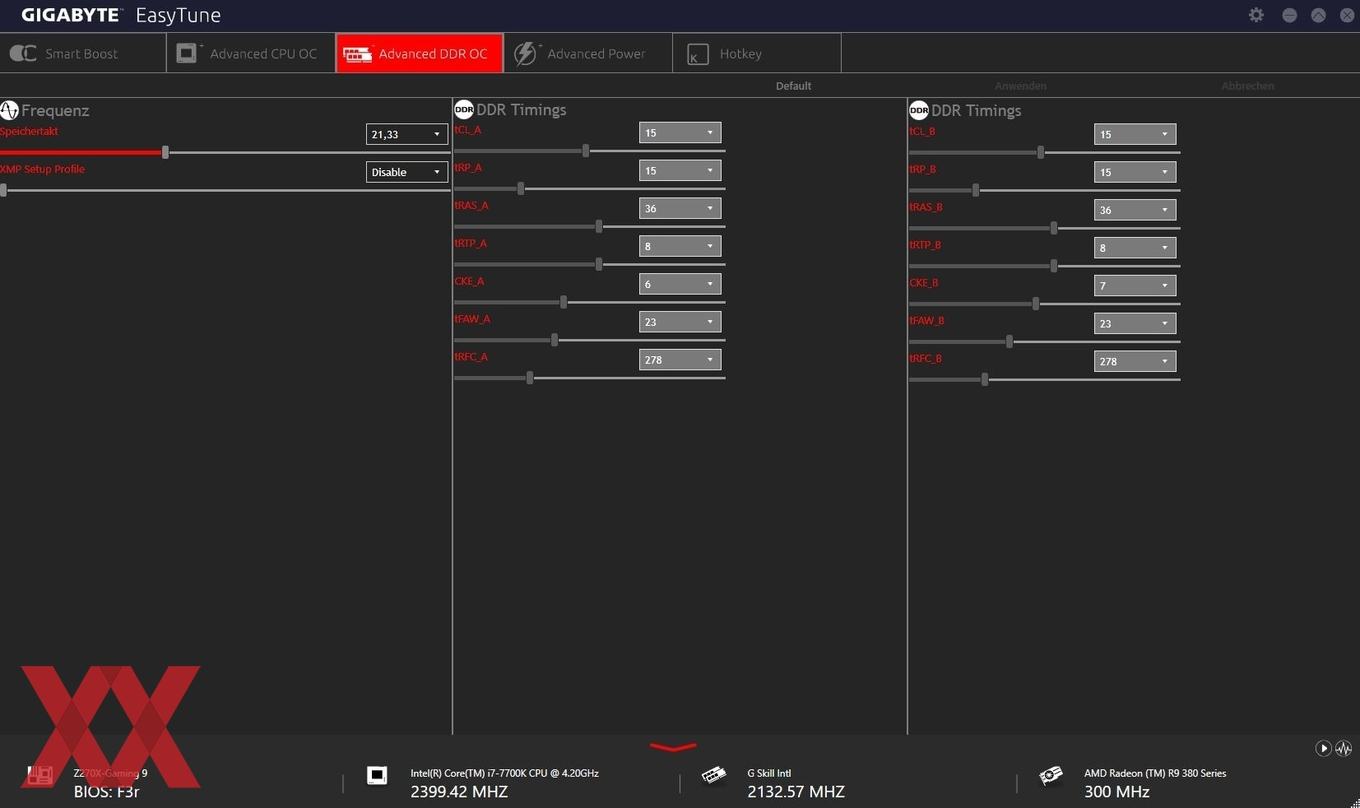Click the tRP_A slider handle
Screen dimensions: 1360x808
click(x=521, y=188)
